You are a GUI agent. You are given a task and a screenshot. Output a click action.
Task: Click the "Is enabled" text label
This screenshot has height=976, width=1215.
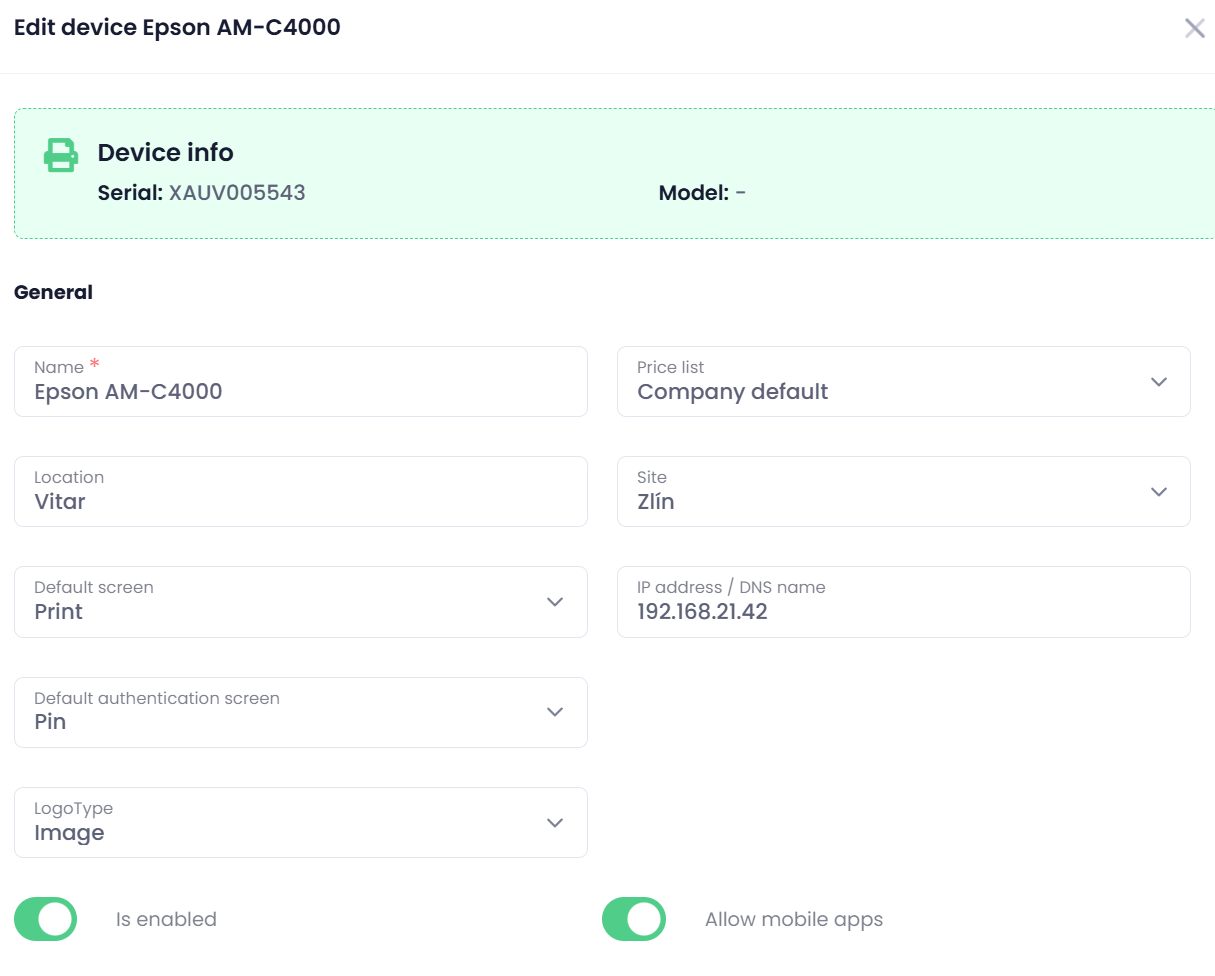(x=166, y=919)
